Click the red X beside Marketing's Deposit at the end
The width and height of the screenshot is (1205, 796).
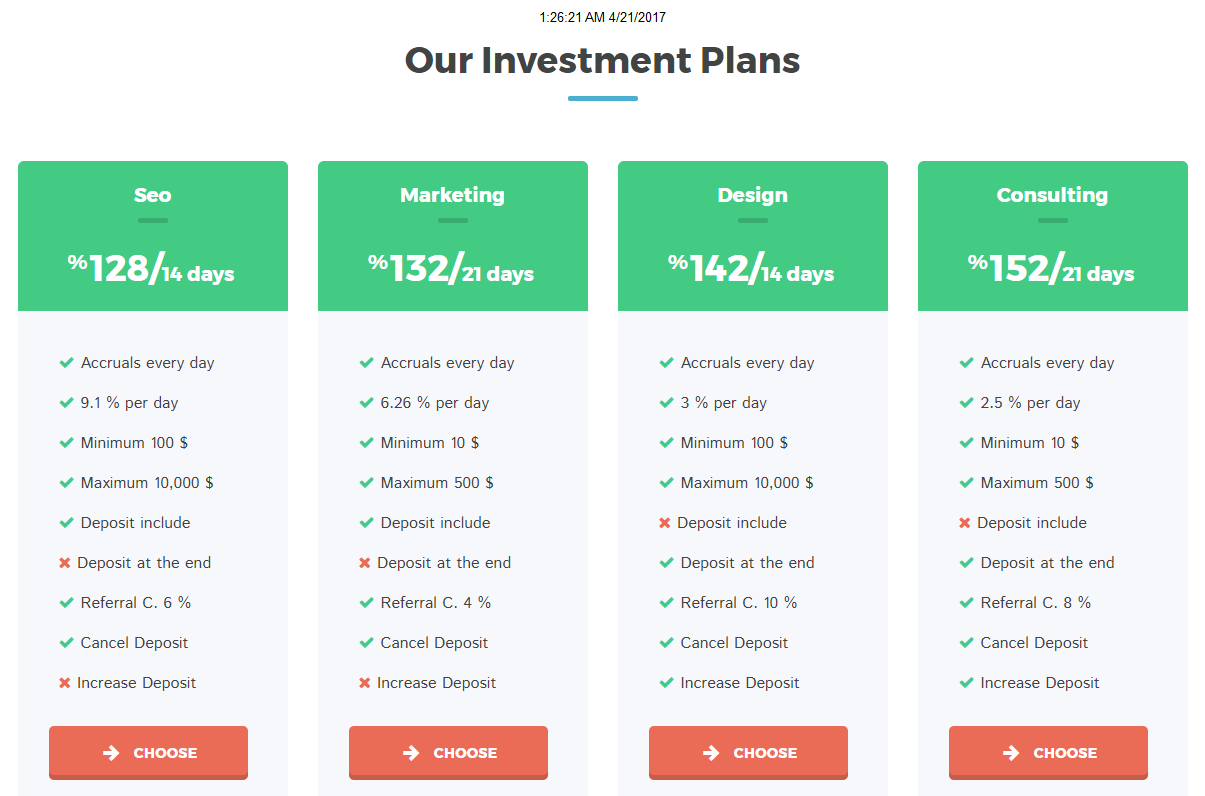tap(365, 563)
